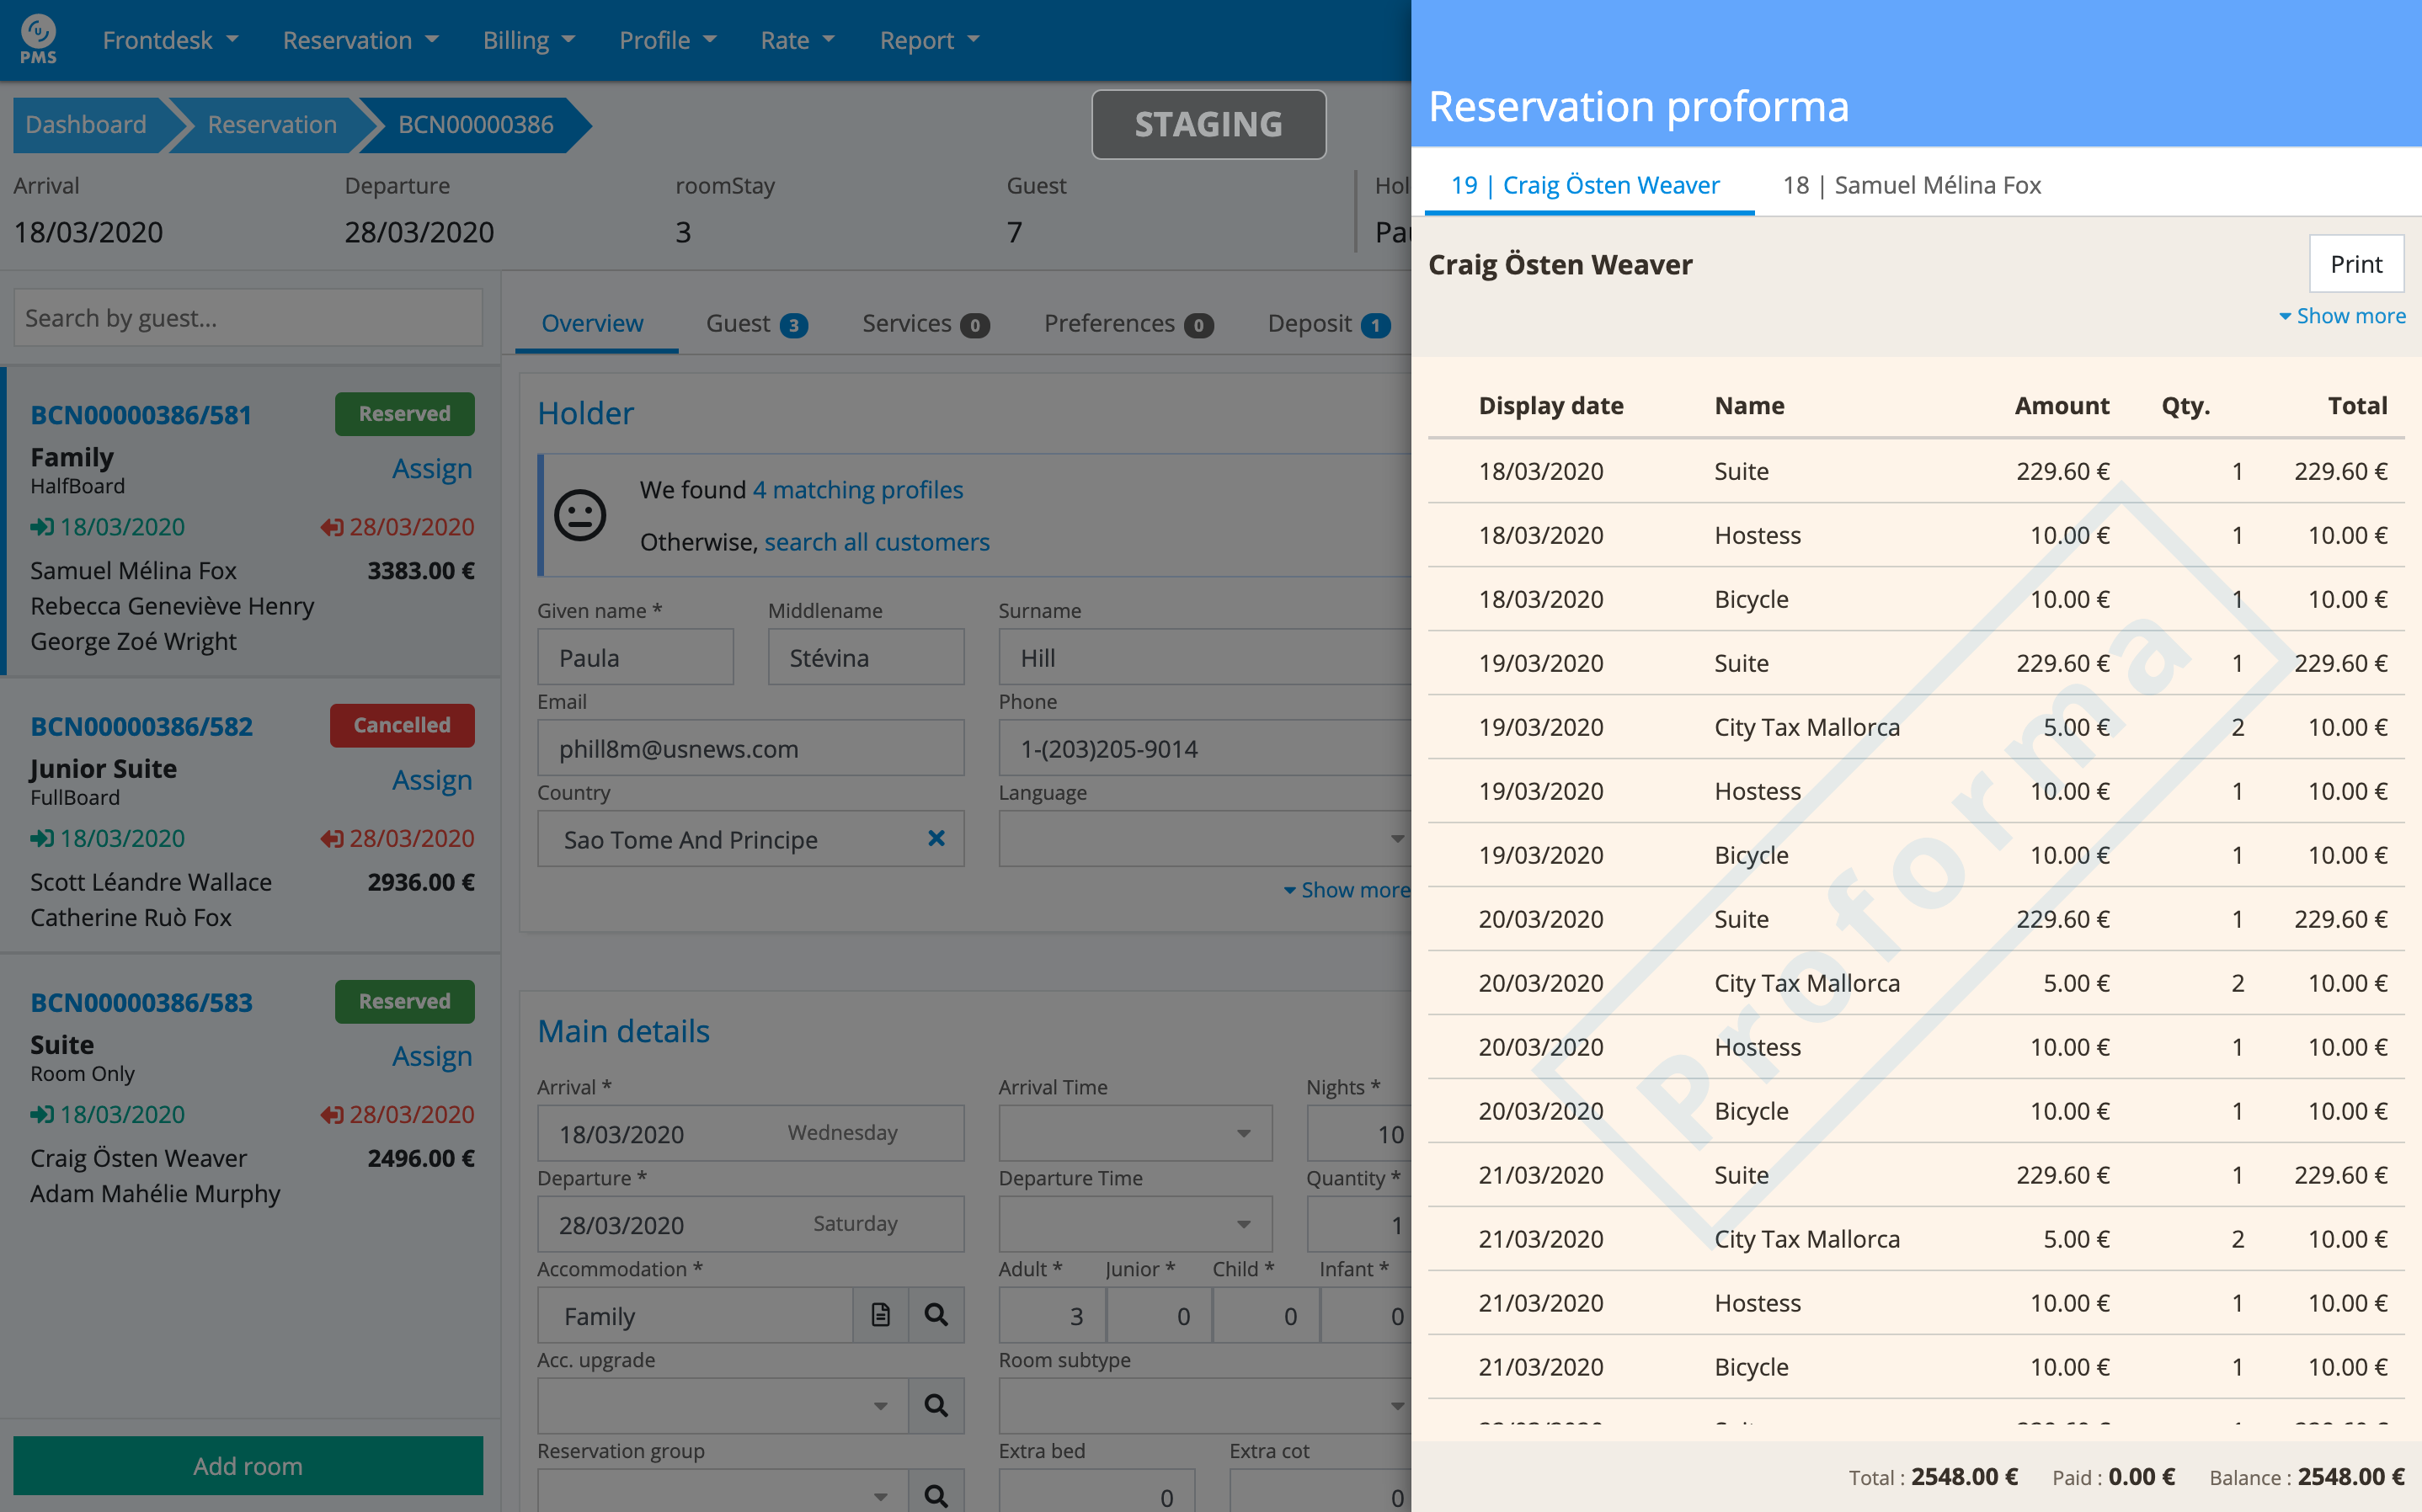
Task: Click arrival icon on BCN00000386/581 card
Action: [x=41, y=527]
